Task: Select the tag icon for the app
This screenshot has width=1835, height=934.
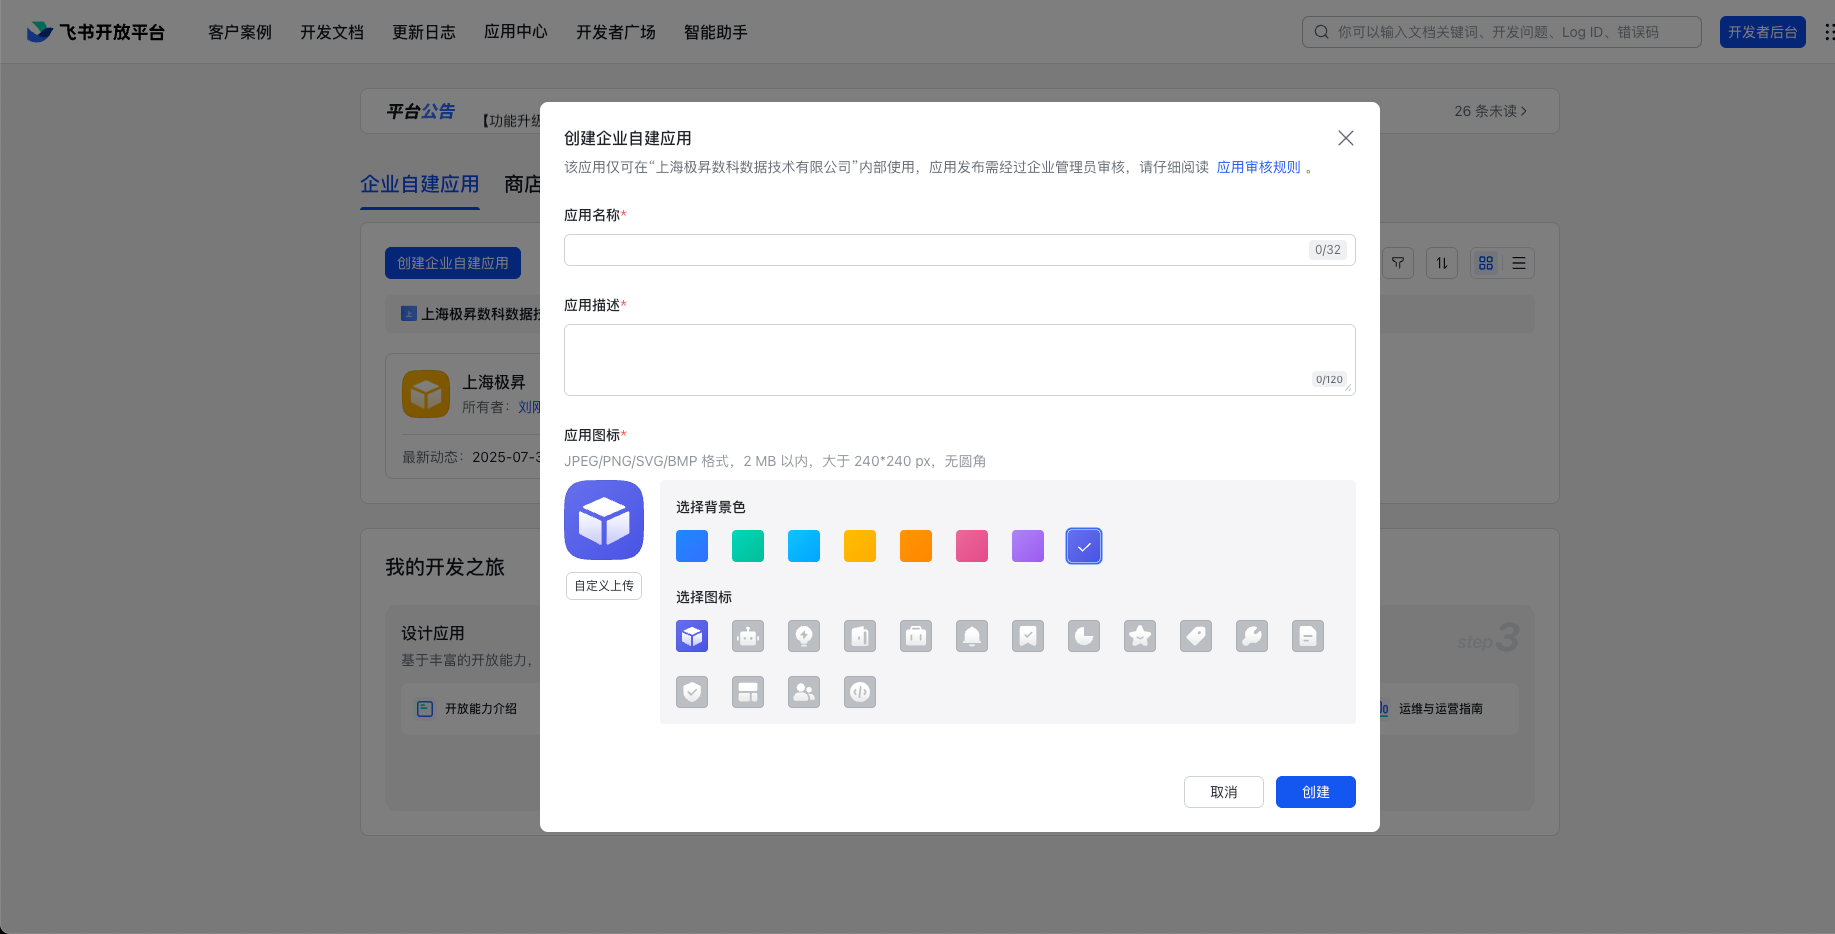Action: tap(1195, 636)
